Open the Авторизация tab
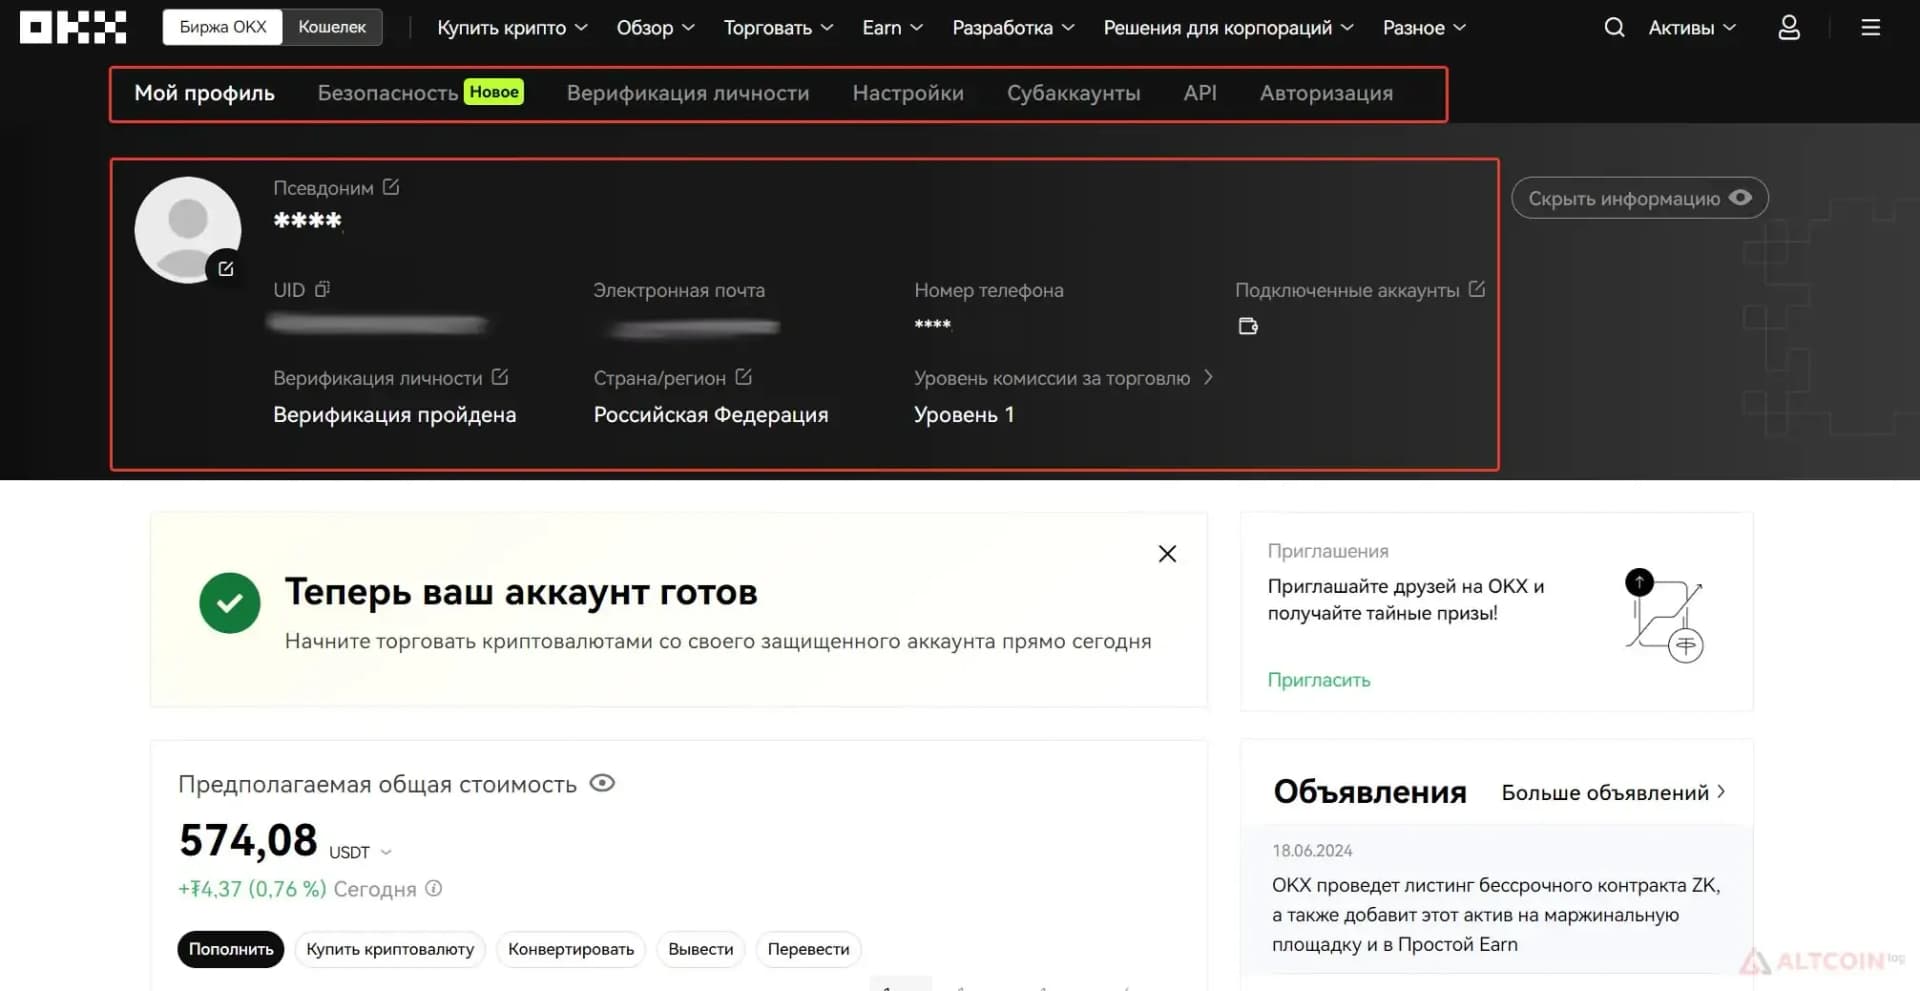1920x991 pixels. coord(1326,93)
